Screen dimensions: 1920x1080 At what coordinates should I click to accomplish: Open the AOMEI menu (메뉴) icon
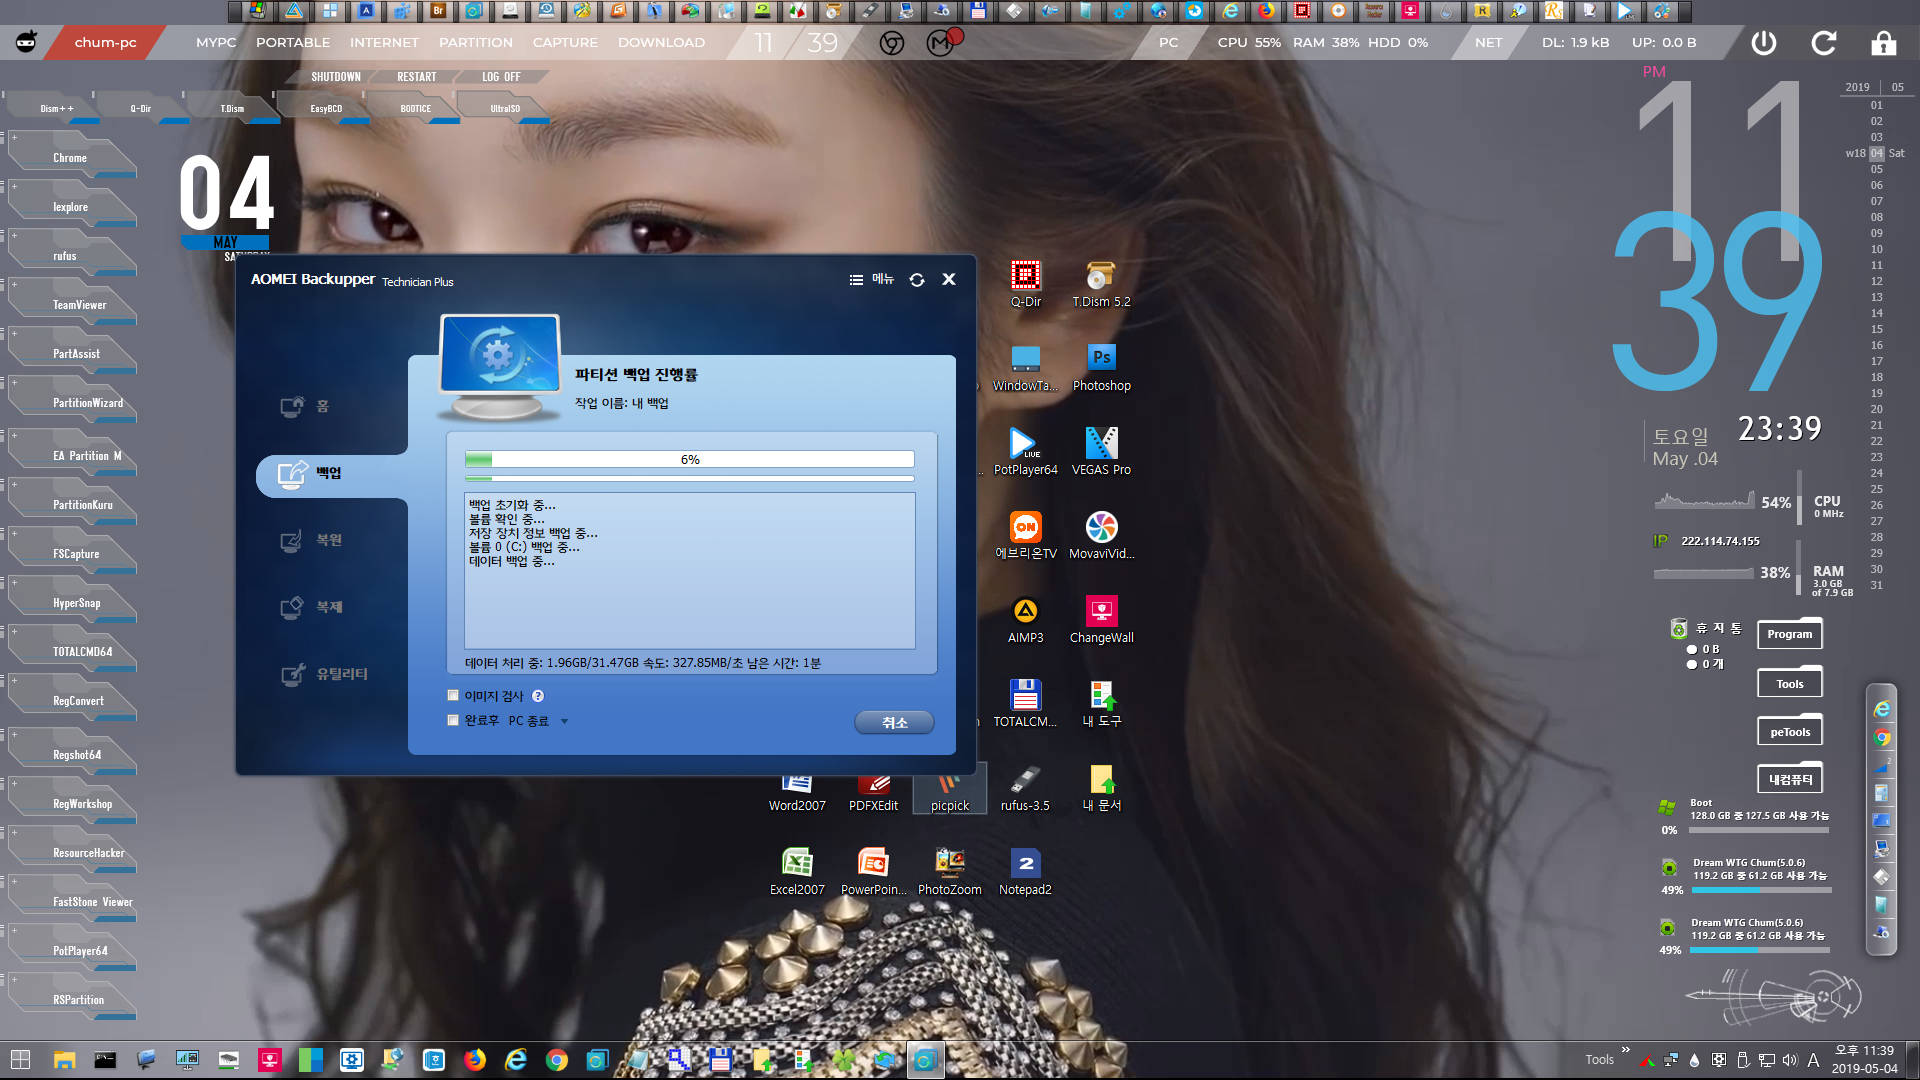point(871,280)
